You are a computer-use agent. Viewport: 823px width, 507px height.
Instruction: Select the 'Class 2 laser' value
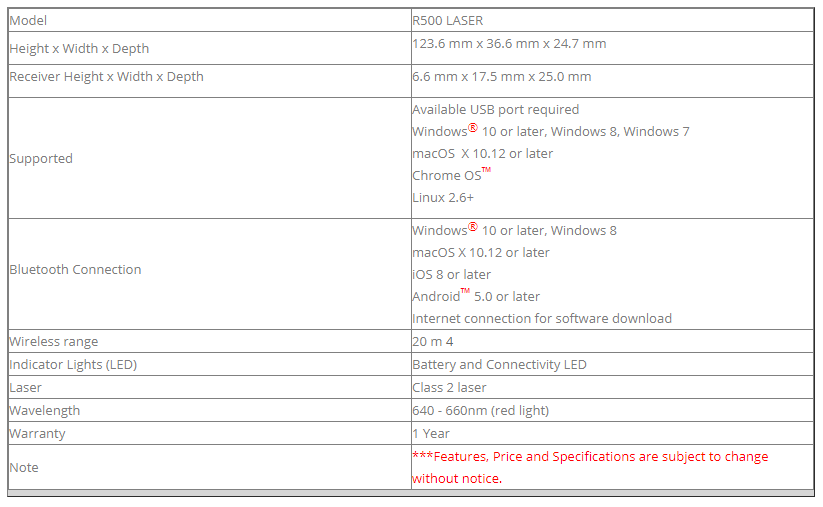(x=449, y=388)
